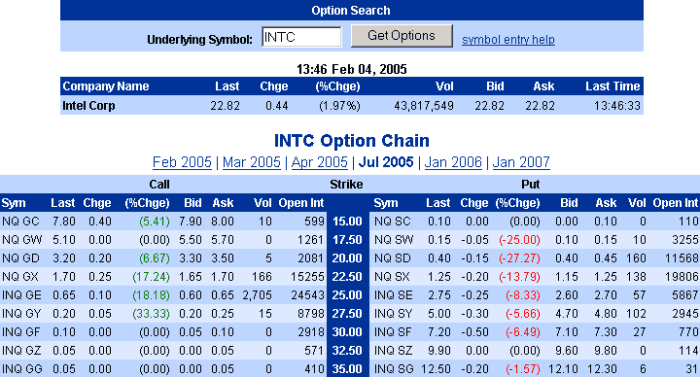
Task: Click call symbol INQ GG
Action: [x=22, y=369]
